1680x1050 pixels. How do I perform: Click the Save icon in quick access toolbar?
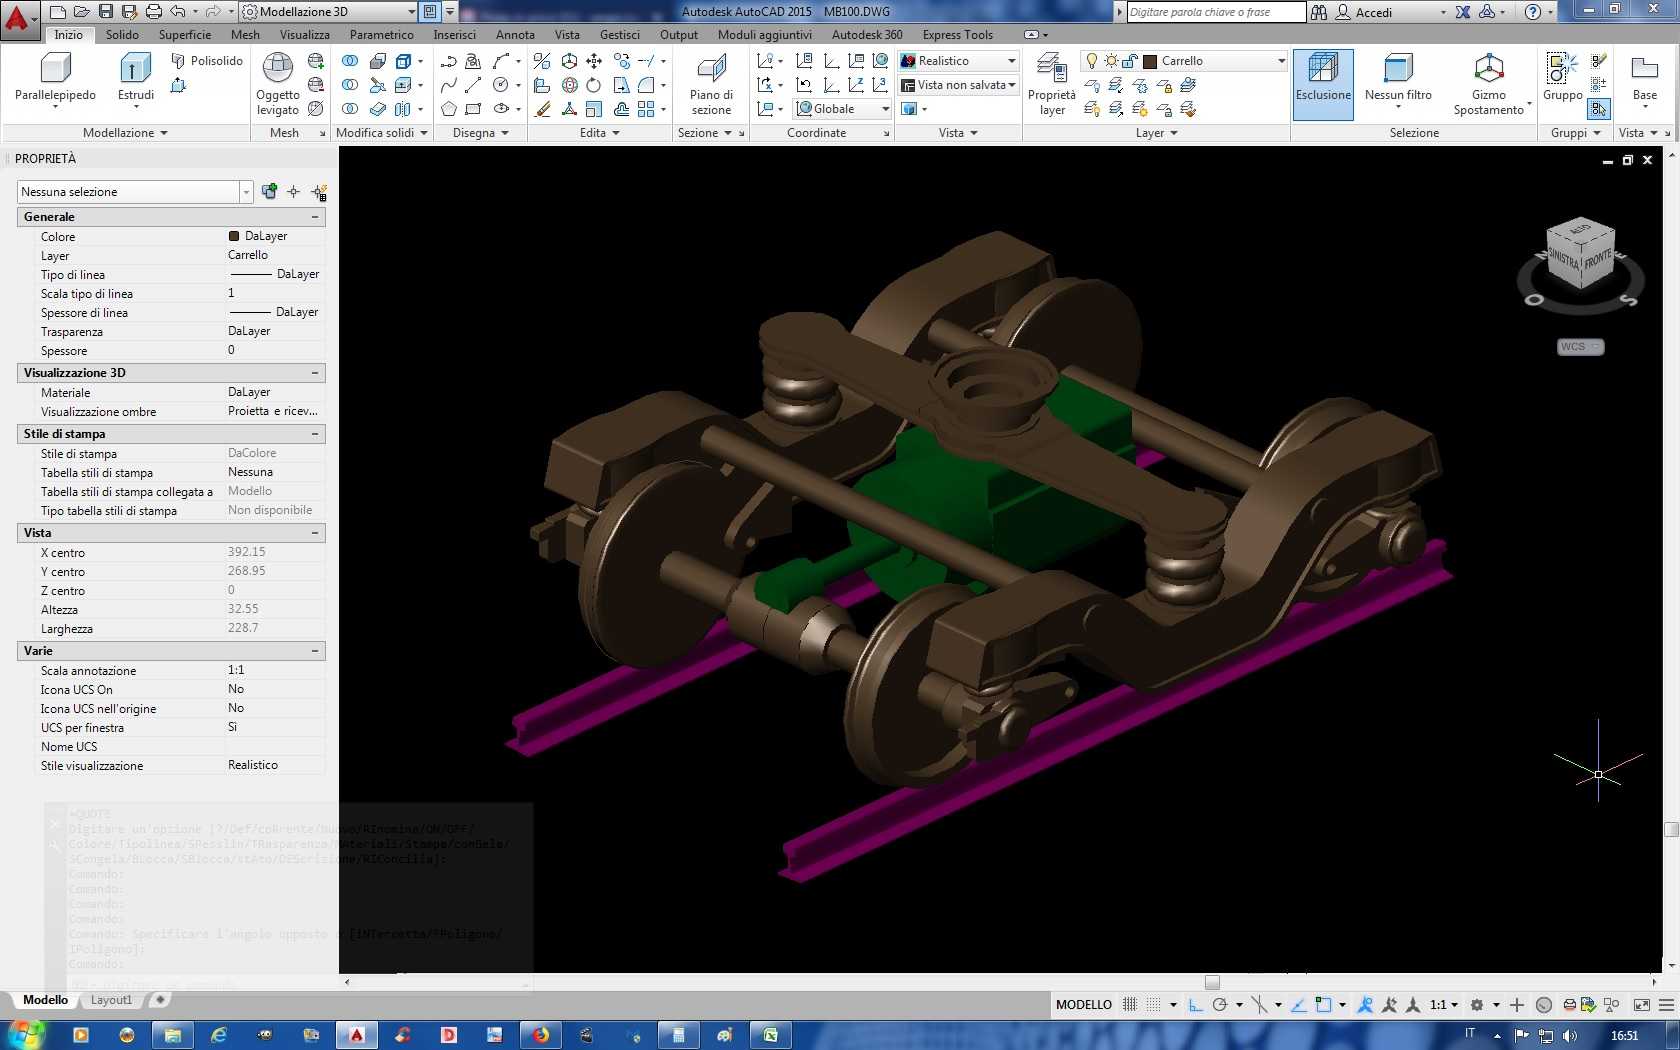106,12
